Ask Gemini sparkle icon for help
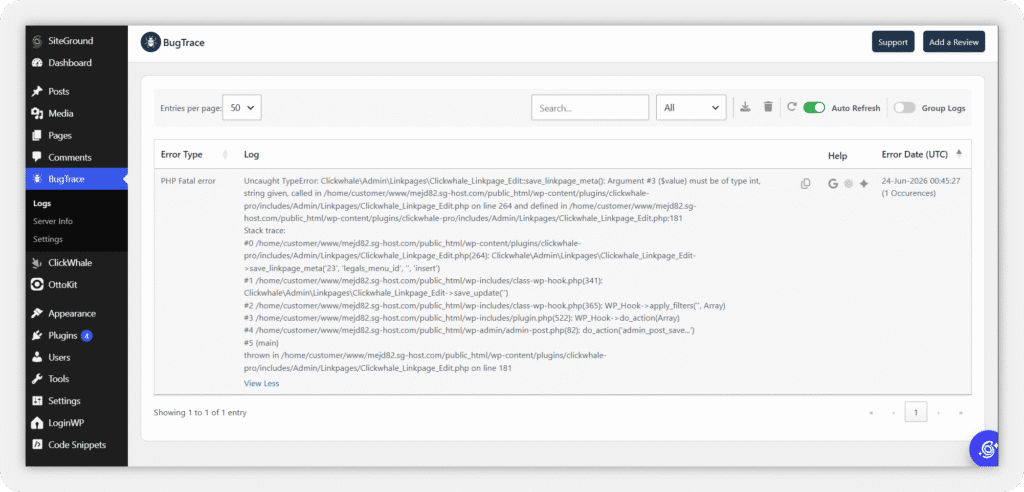 (864, 184)
